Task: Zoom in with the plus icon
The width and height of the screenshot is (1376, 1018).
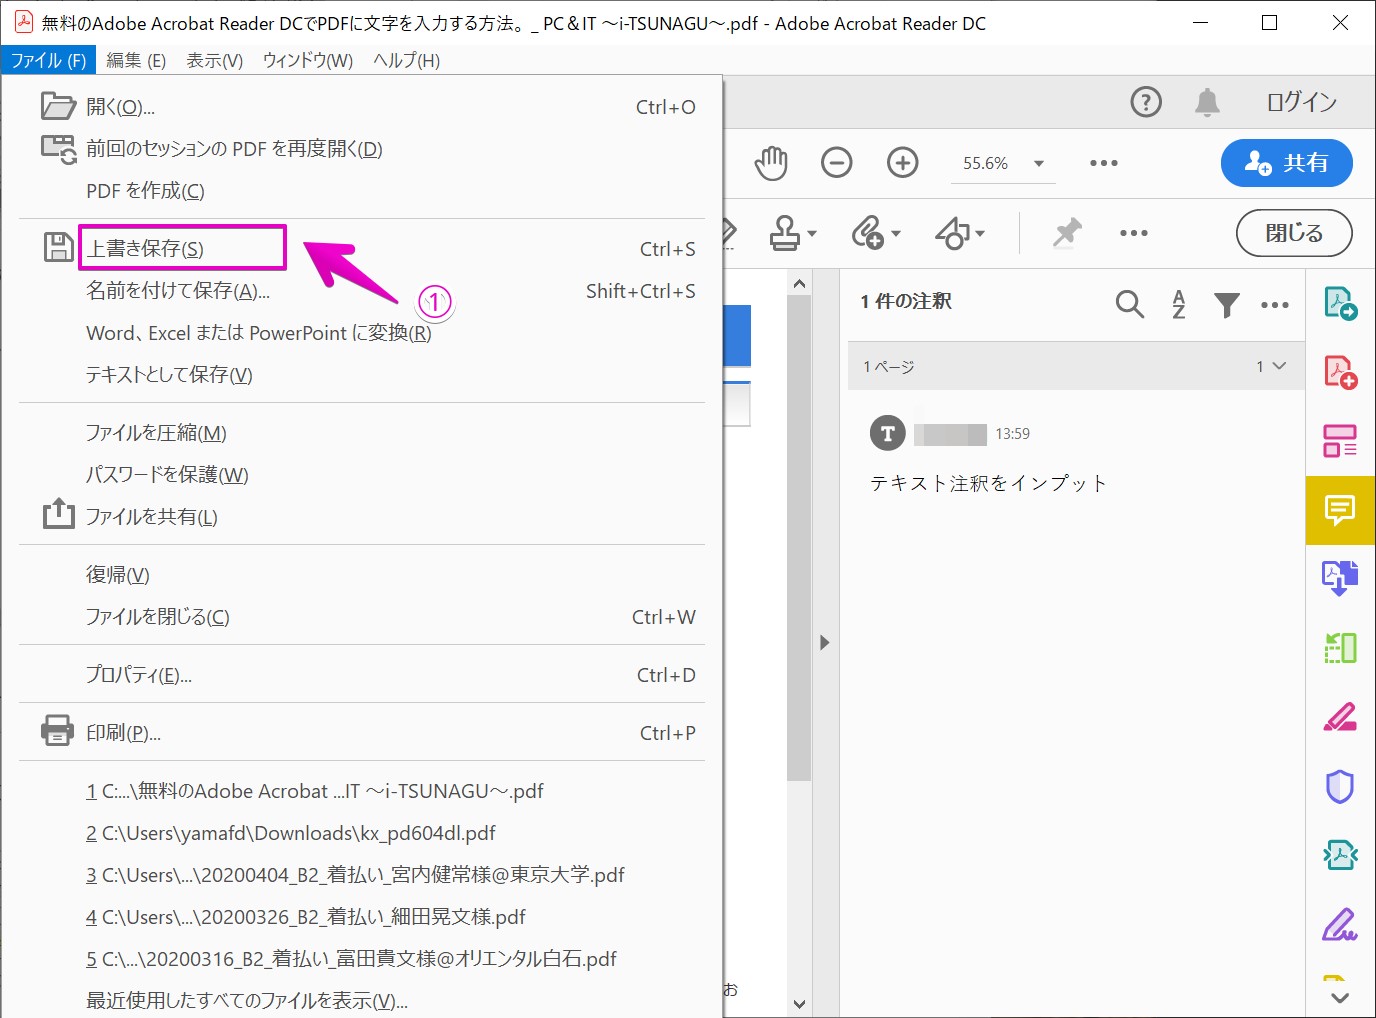Action: pos(903,162)
